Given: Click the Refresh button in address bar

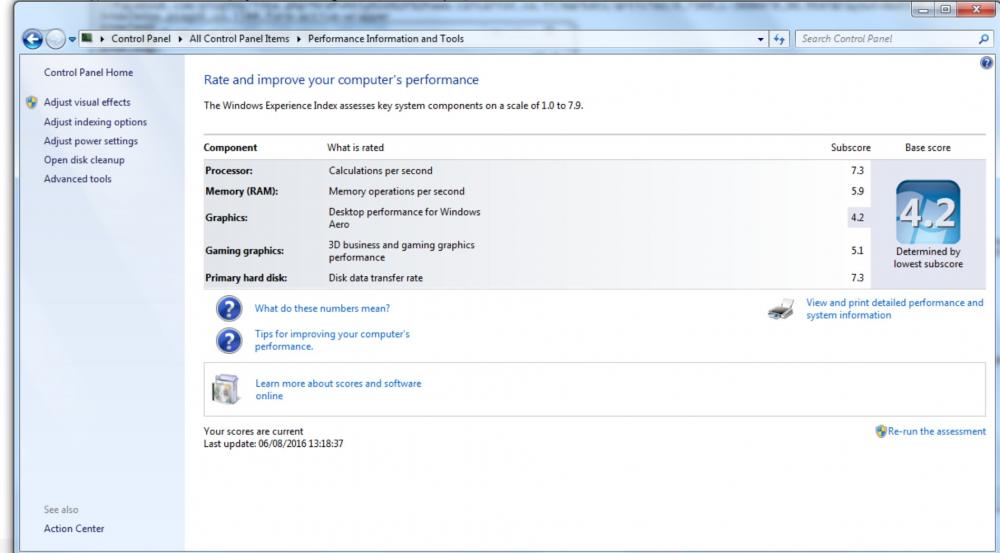Looking at the screenshot, I should pyautogui.click(x=779, y=39).
